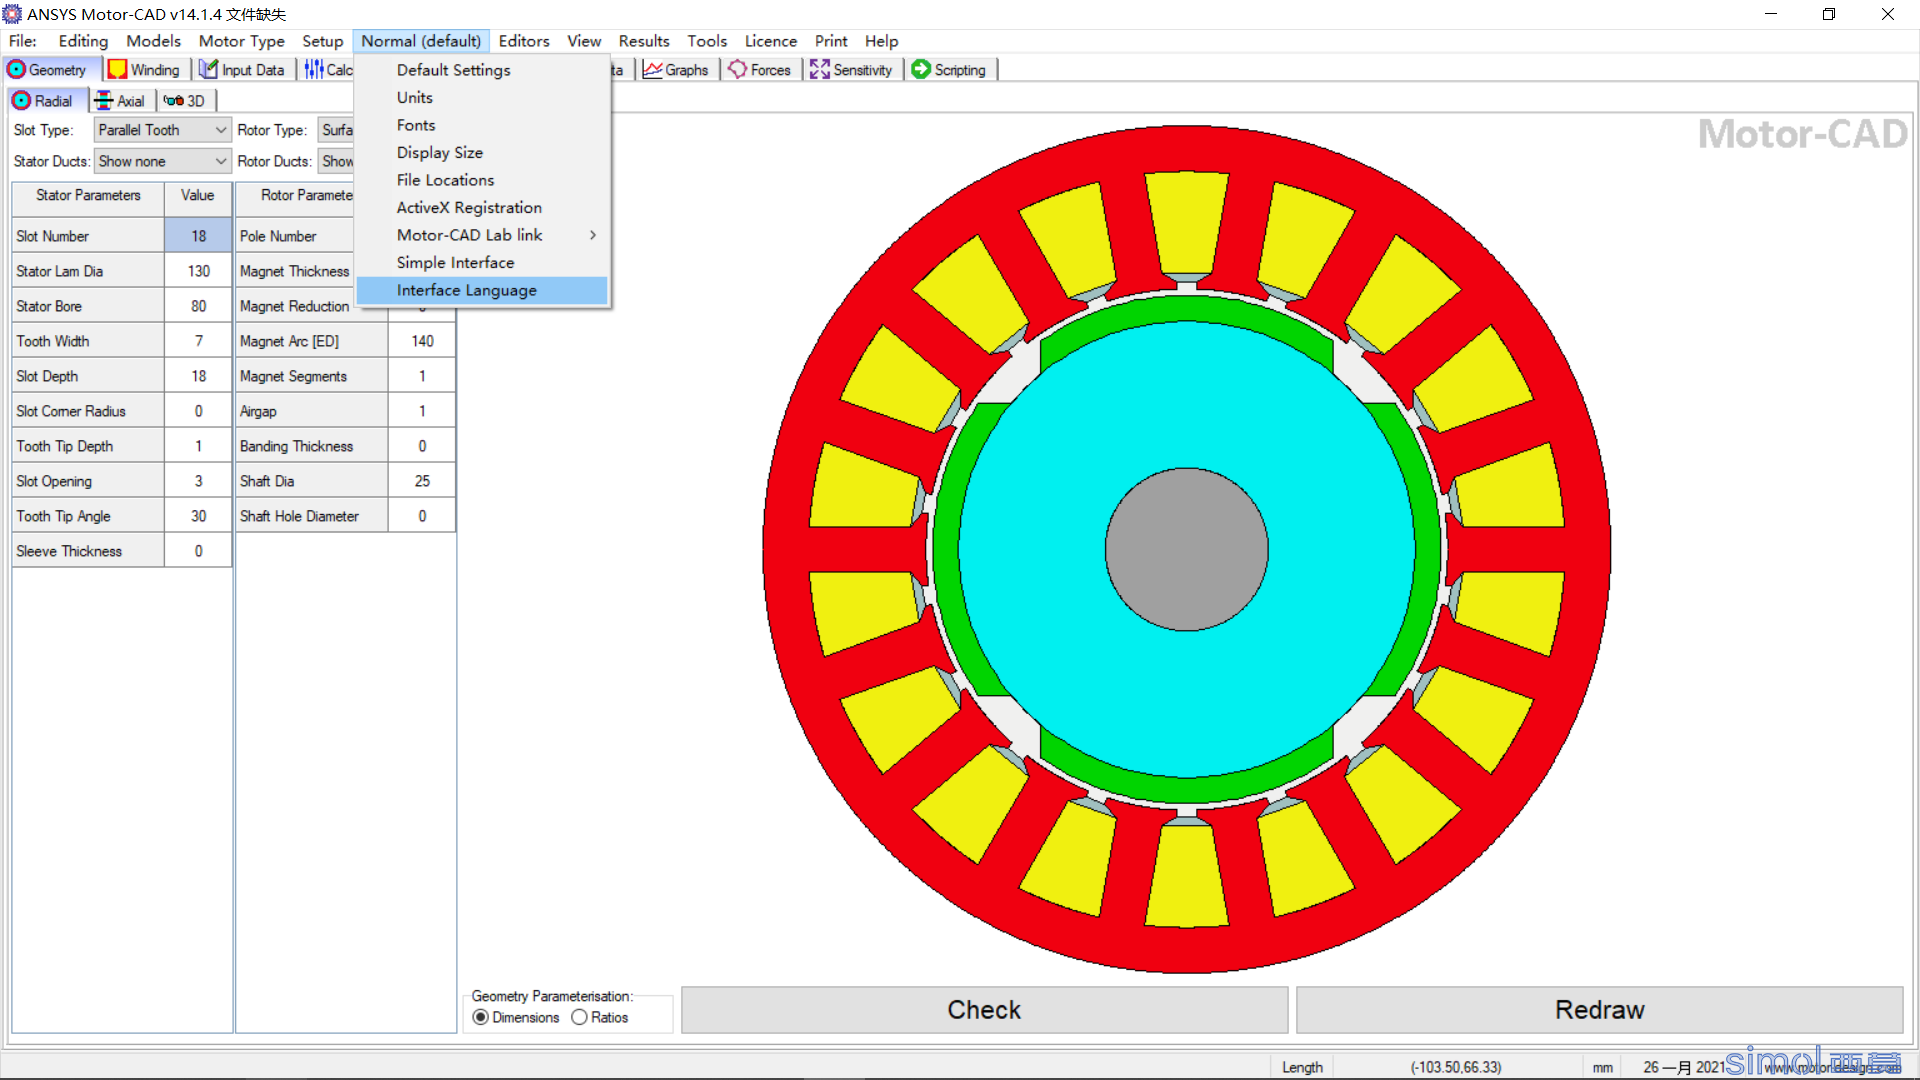Select the Dimensions radio button

coord(481,1018)
